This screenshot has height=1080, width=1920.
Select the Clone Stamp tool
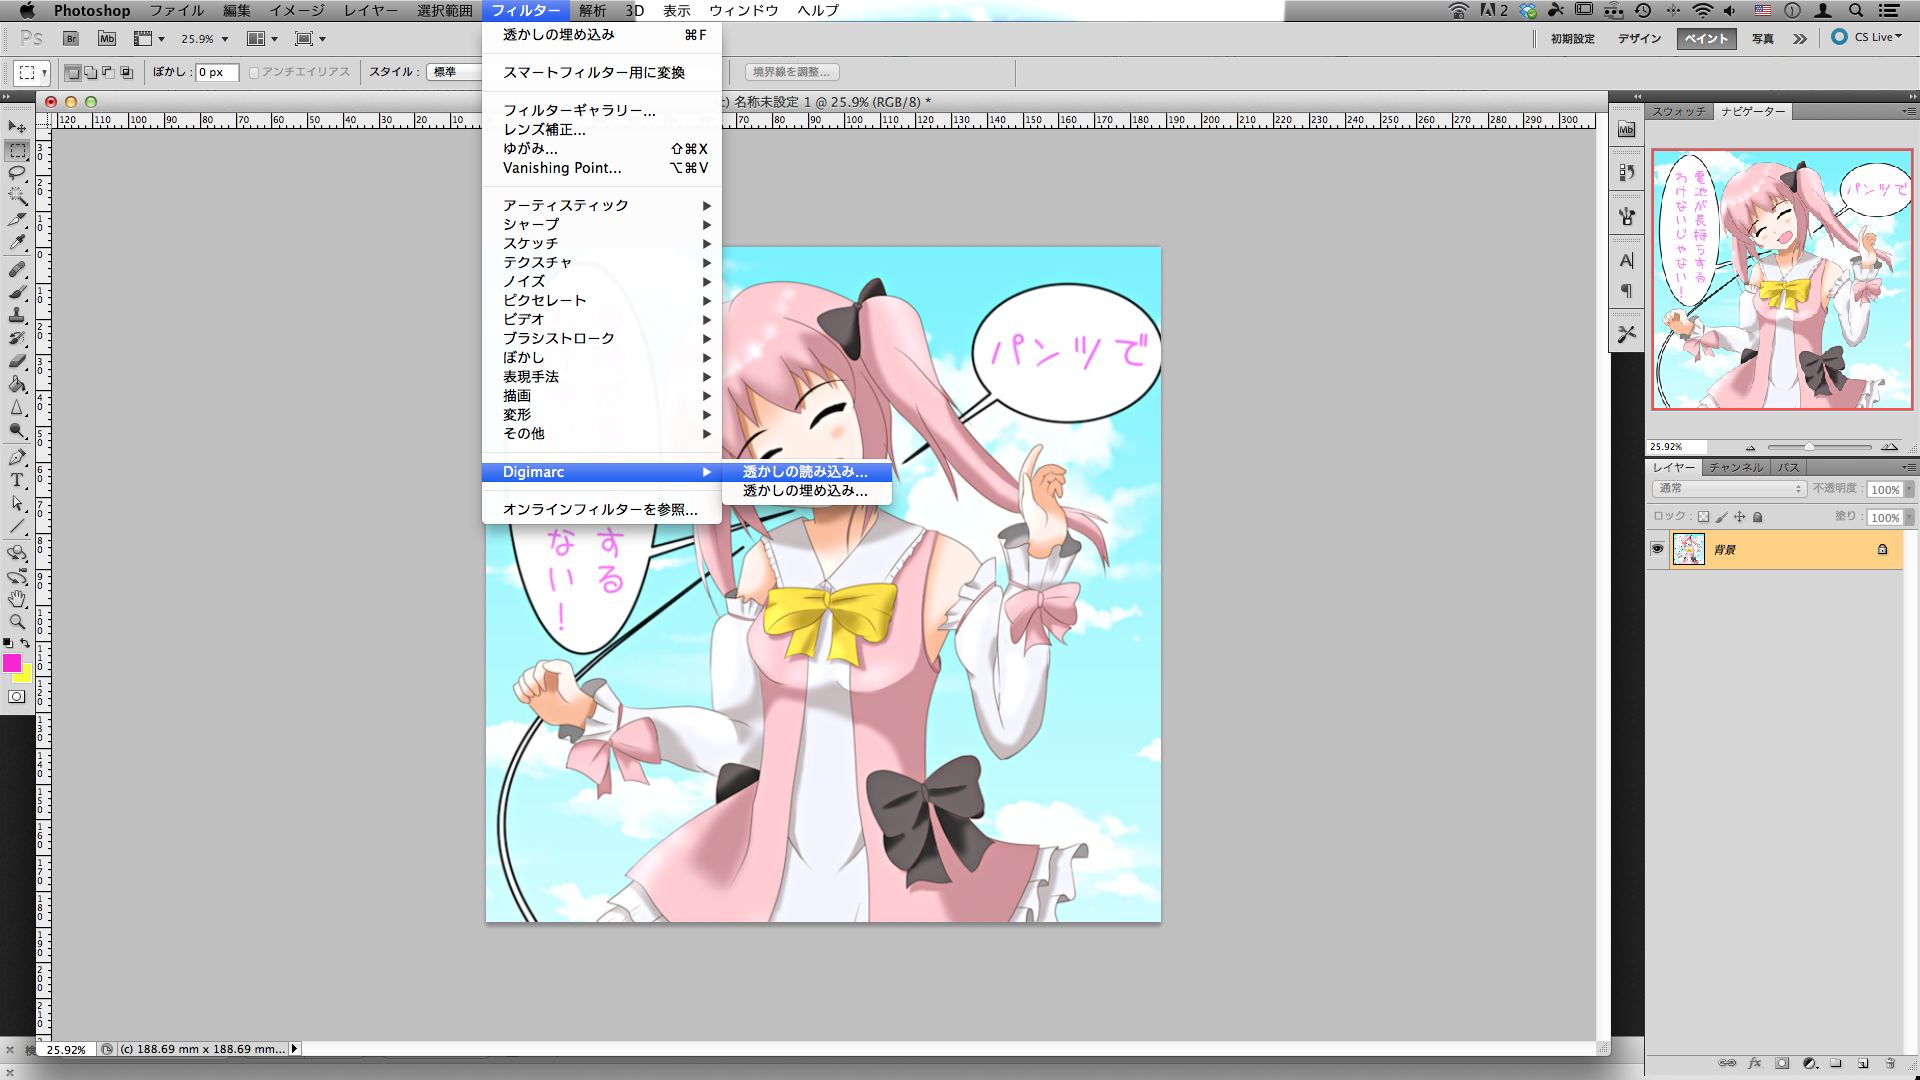(x=17, y=315)
